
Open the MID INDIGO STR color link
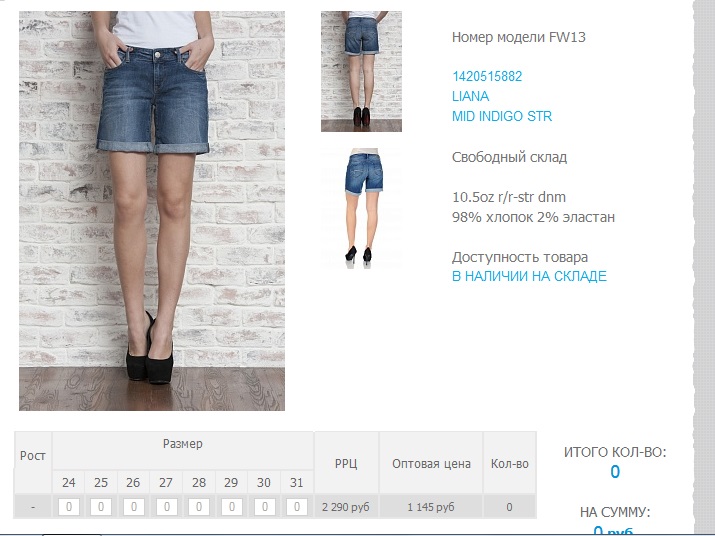(x=502, y=116)
